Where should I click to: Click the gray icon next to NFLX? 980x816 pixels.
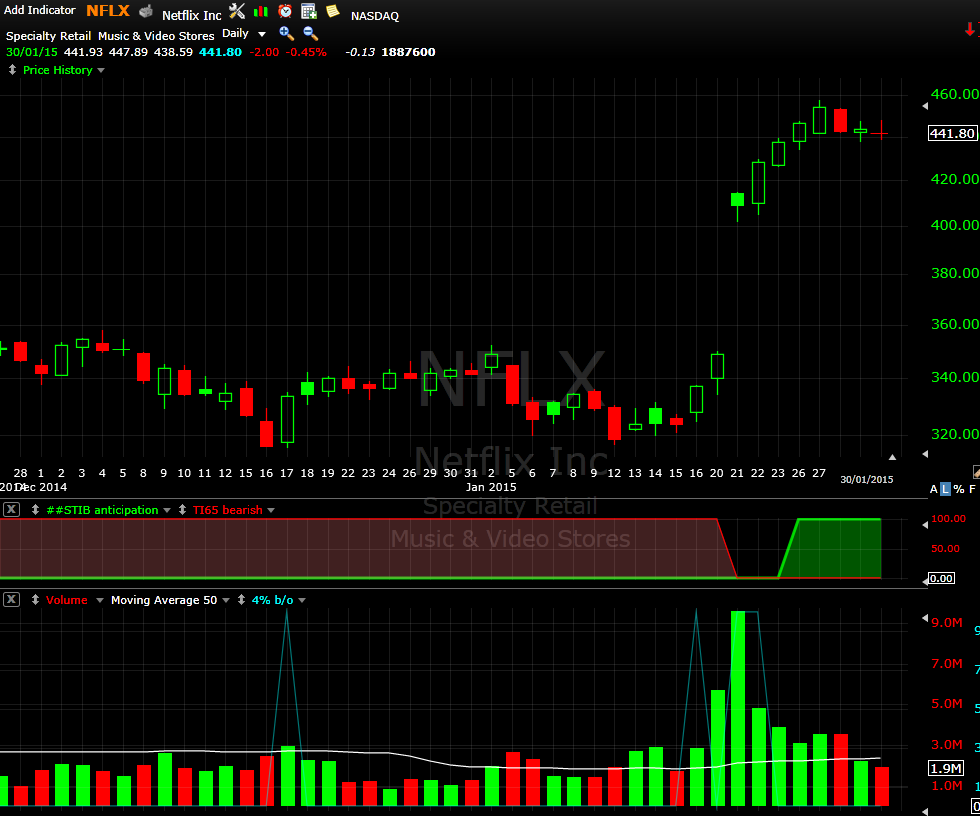[x=146, y=11]
